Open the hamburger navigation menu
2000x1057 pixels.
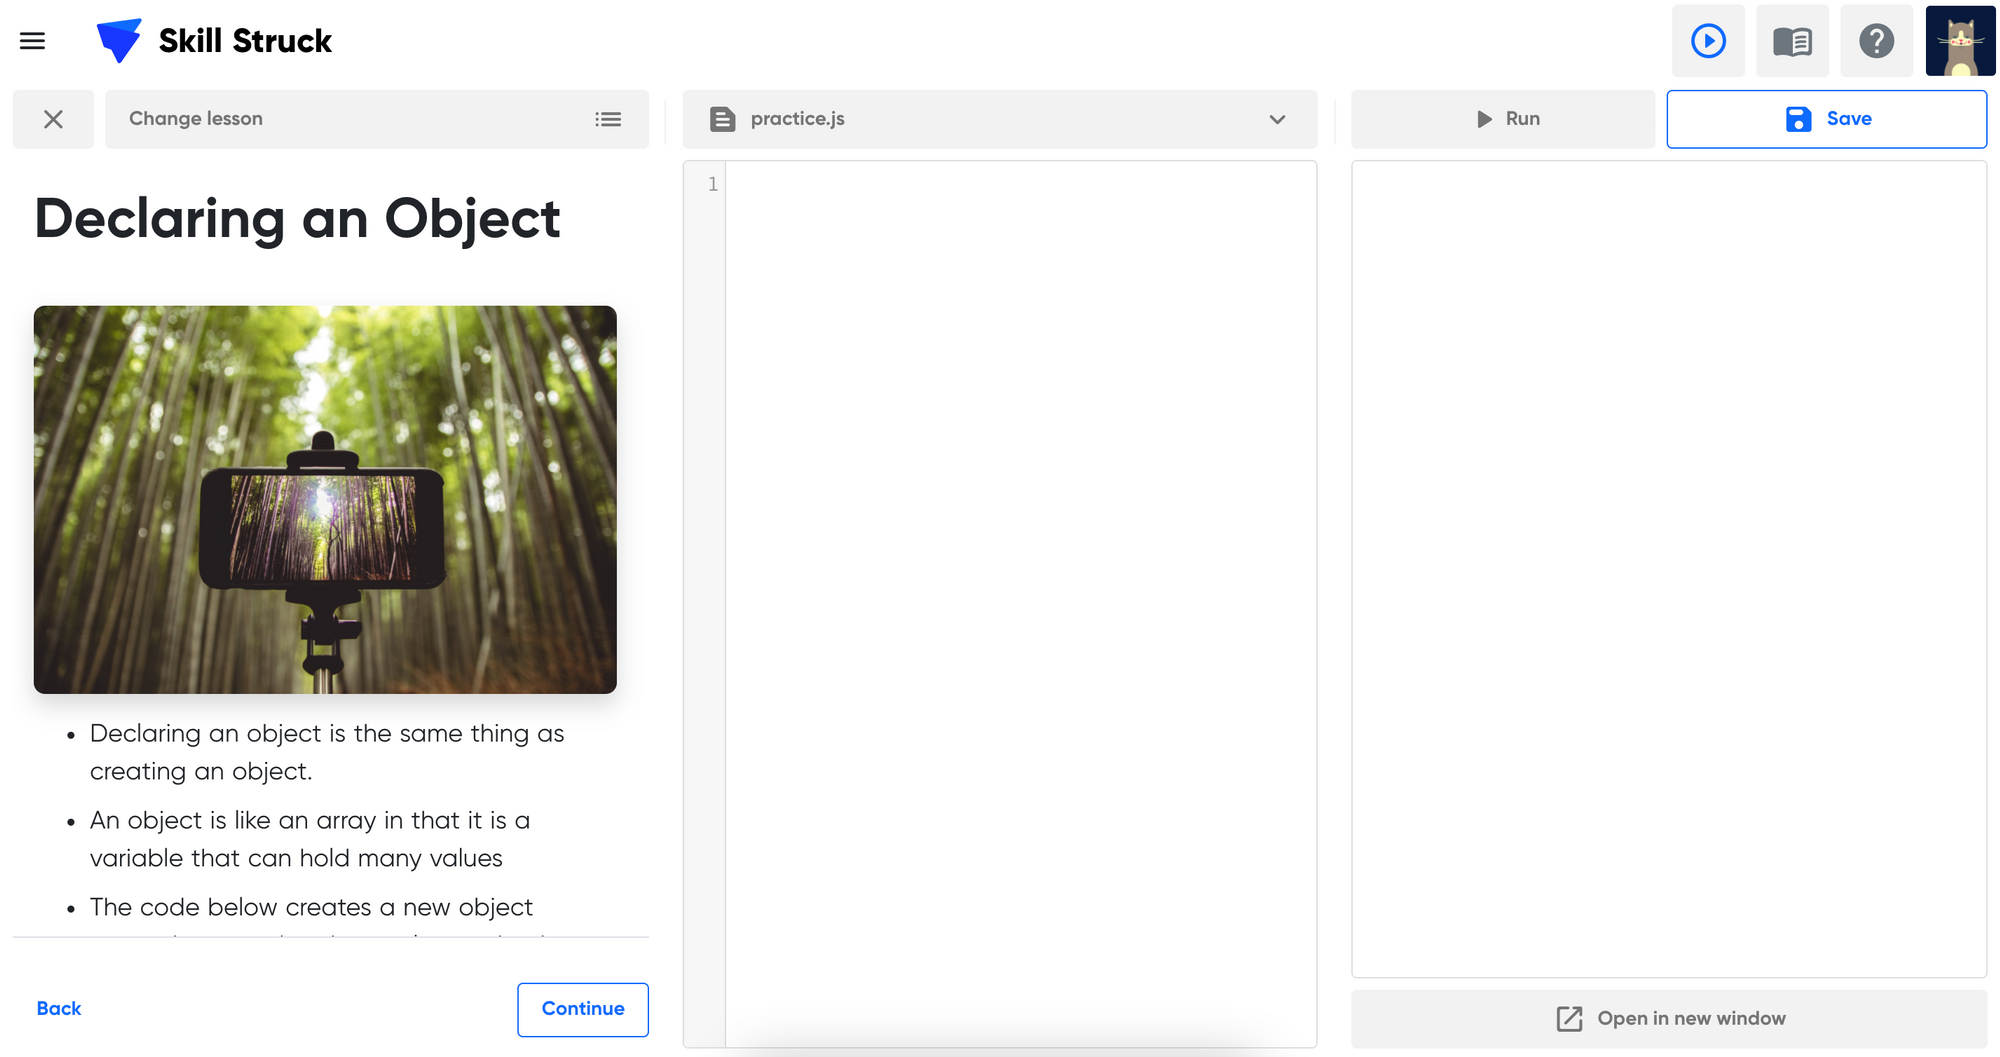click(x=32, y=41)
